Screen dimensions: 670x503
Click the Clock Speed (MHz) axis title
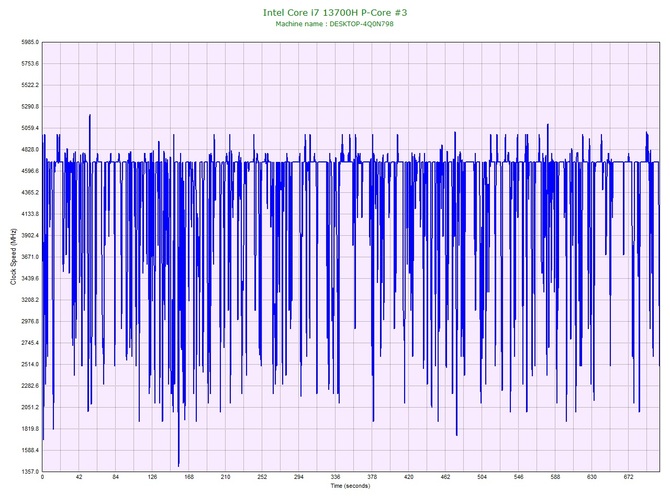pyautogui.click(x=13, y=256)
